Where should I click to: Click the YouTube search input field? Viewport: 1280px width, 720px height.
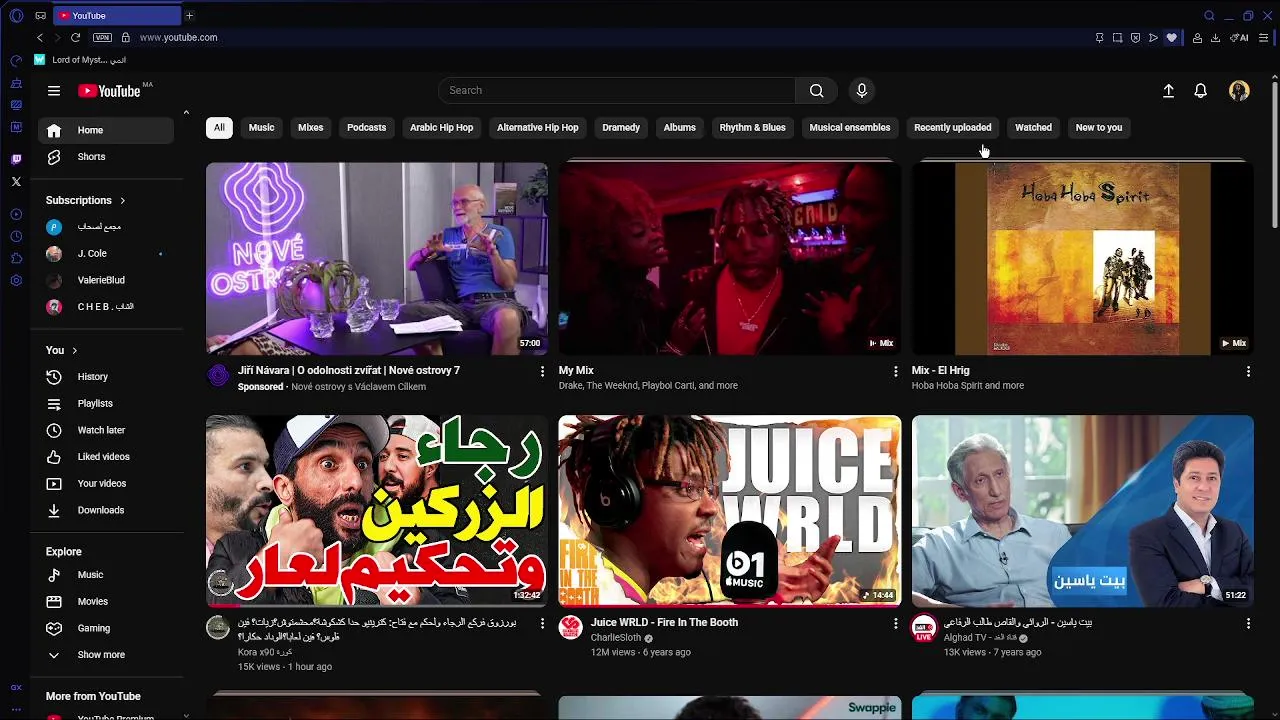(x=617, y=91)
